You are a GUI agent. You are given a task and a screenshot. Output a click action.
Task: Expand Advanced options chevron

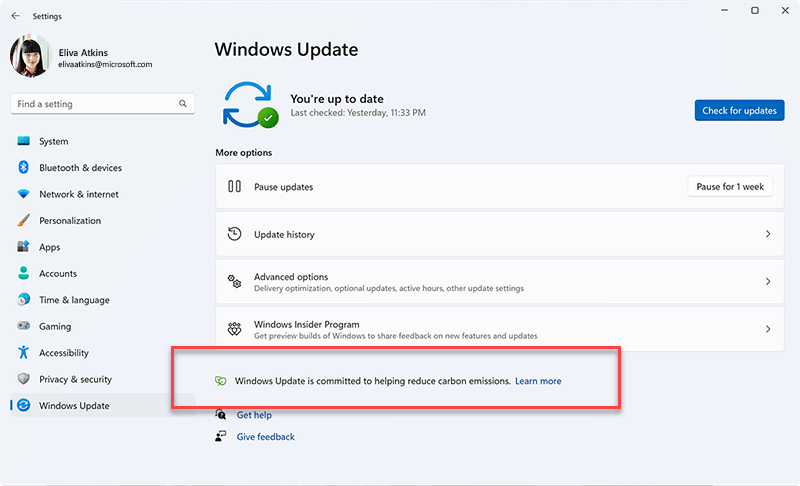768,282
